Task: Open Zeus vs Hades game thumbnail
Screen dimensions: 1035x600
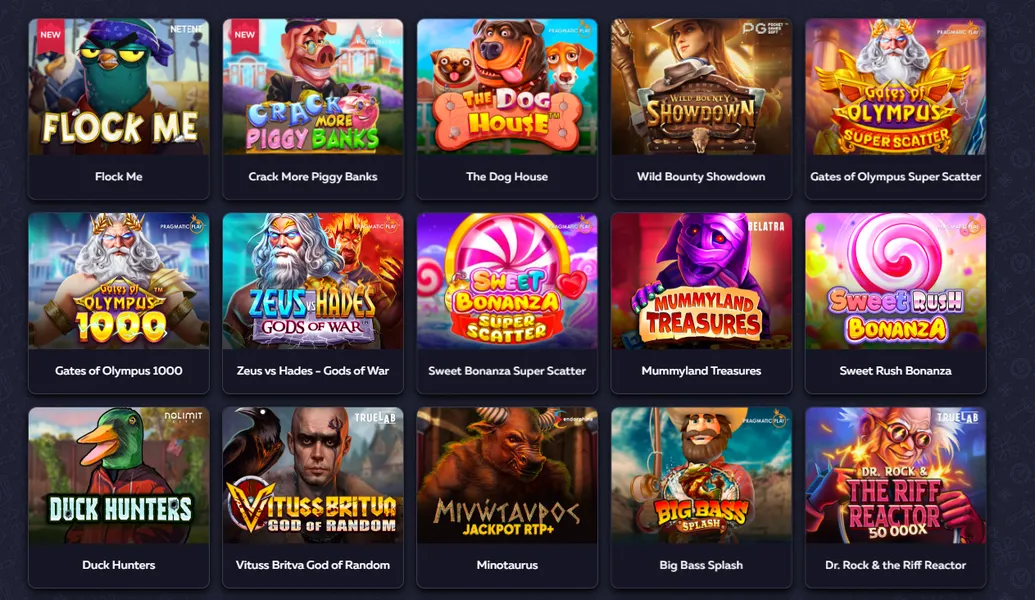Action: pyautogui.click(x=313, y=281)
